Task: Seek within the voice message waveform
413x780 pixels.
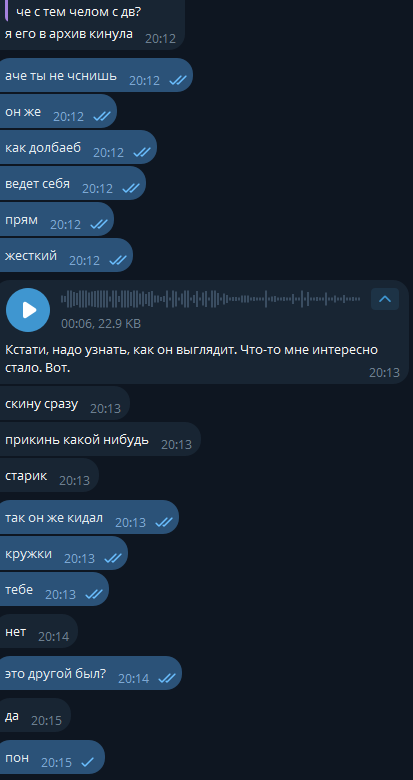Action: click(210, 299)
